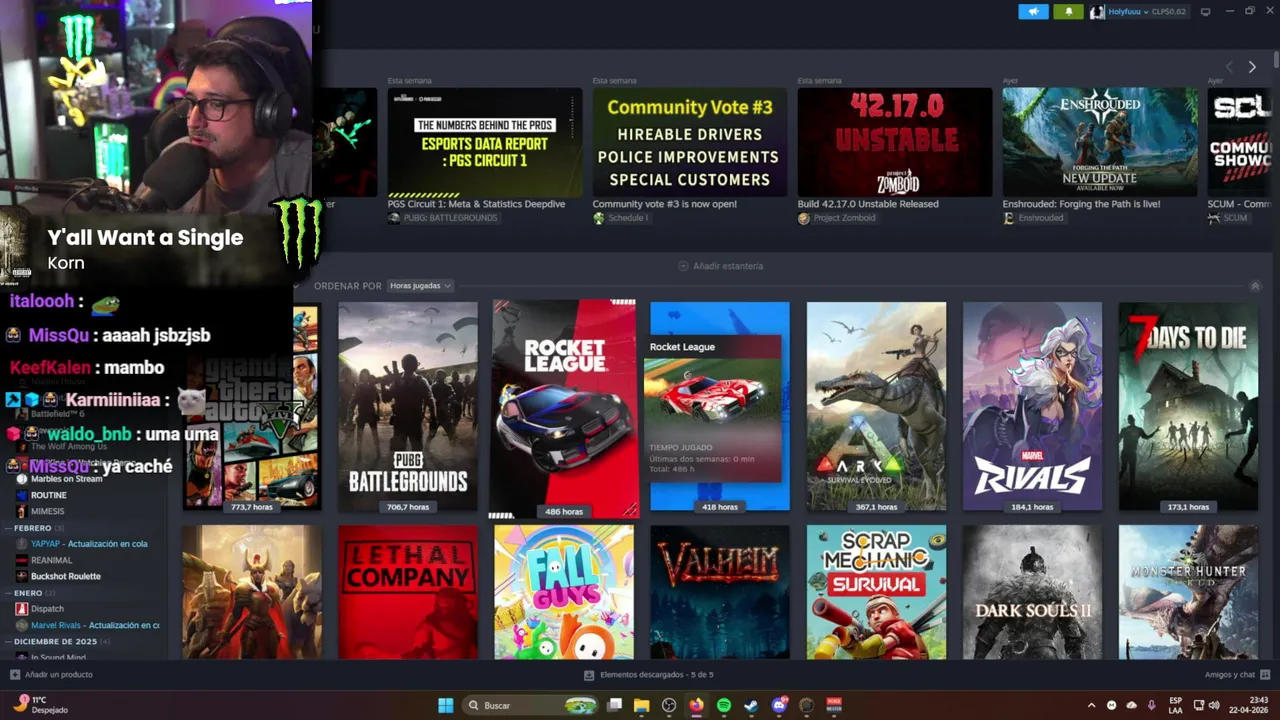Viewport: 1280px width, 720px height.
Task: Select Marbles on Stream in library list
Action: tap(66, 479)
